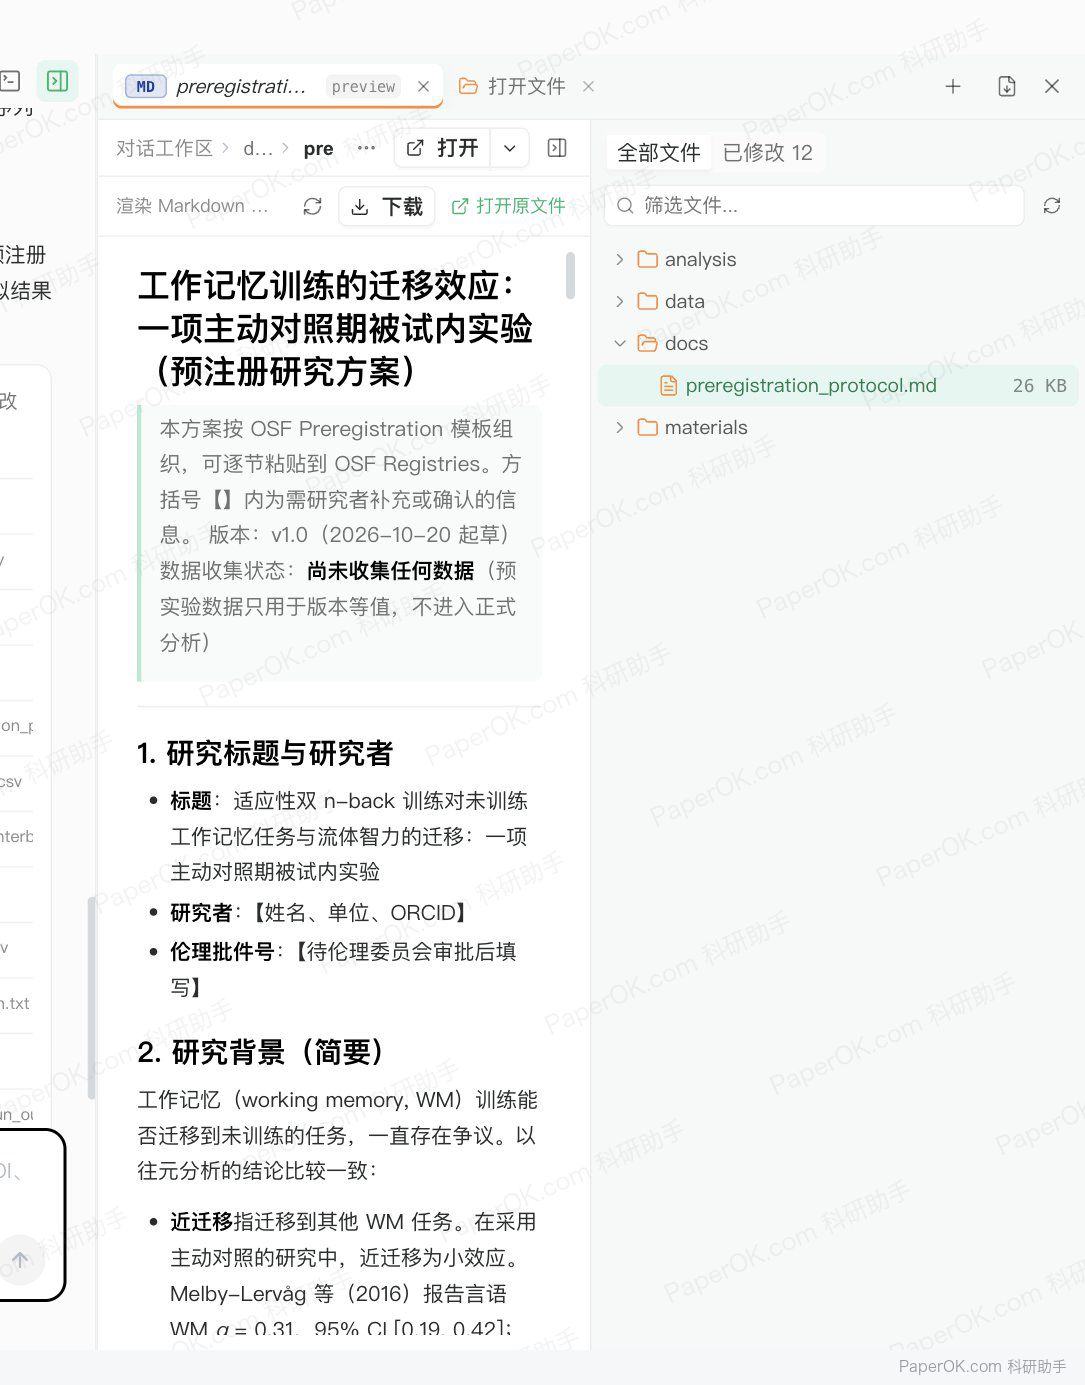Click the docs folder icon
This screenshot has height=1385, width=1085.
[x=648, y=344]
